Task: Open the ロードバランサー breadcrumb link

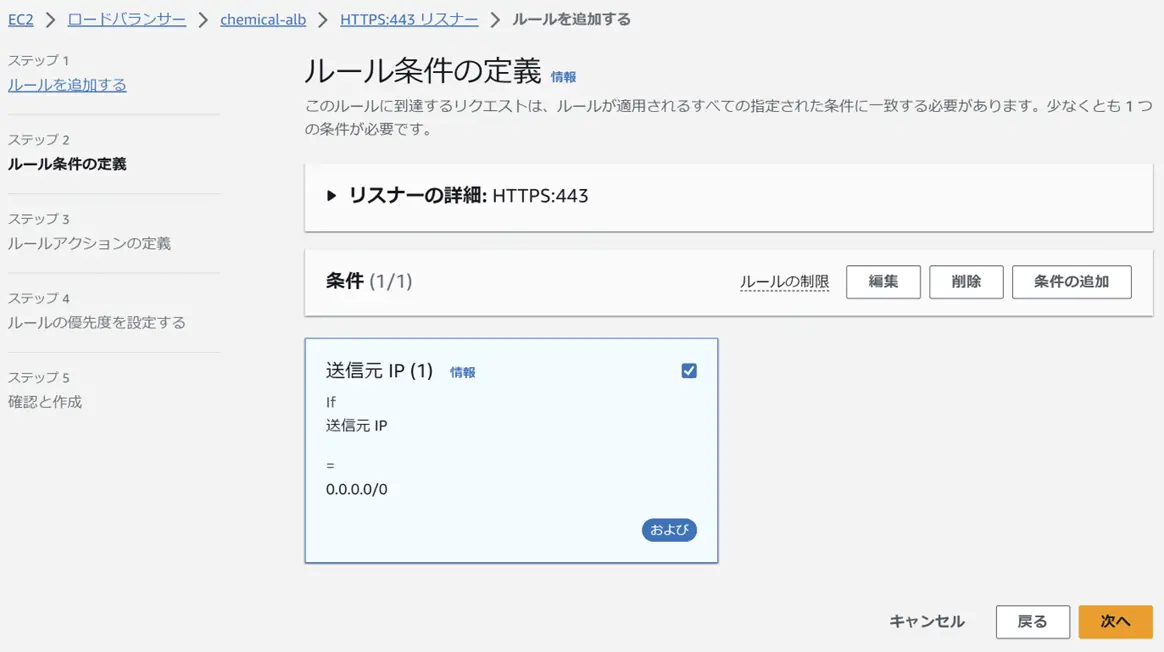Action: 127,19
